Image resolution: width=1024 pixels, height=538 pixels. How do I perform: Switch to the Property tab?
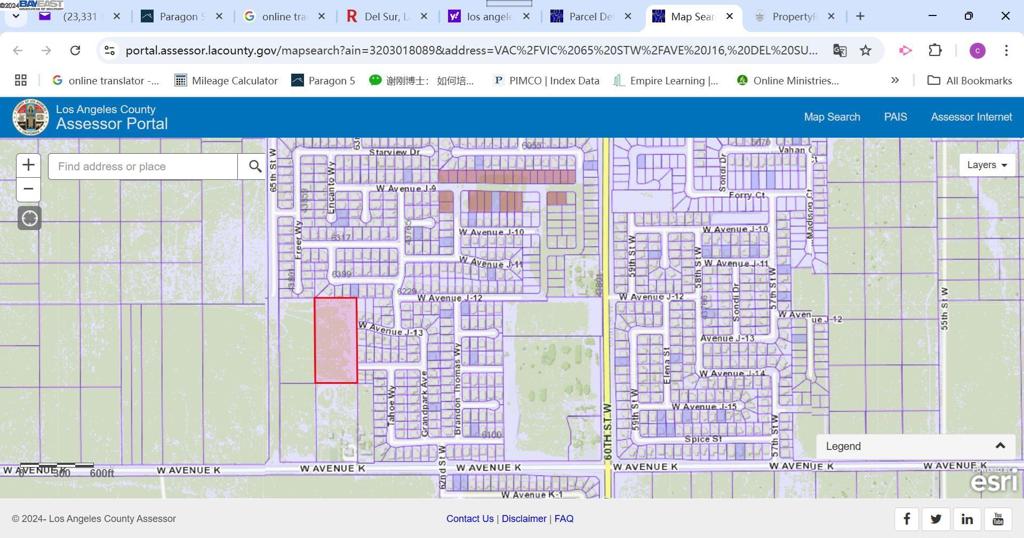[x=794, y=16]
